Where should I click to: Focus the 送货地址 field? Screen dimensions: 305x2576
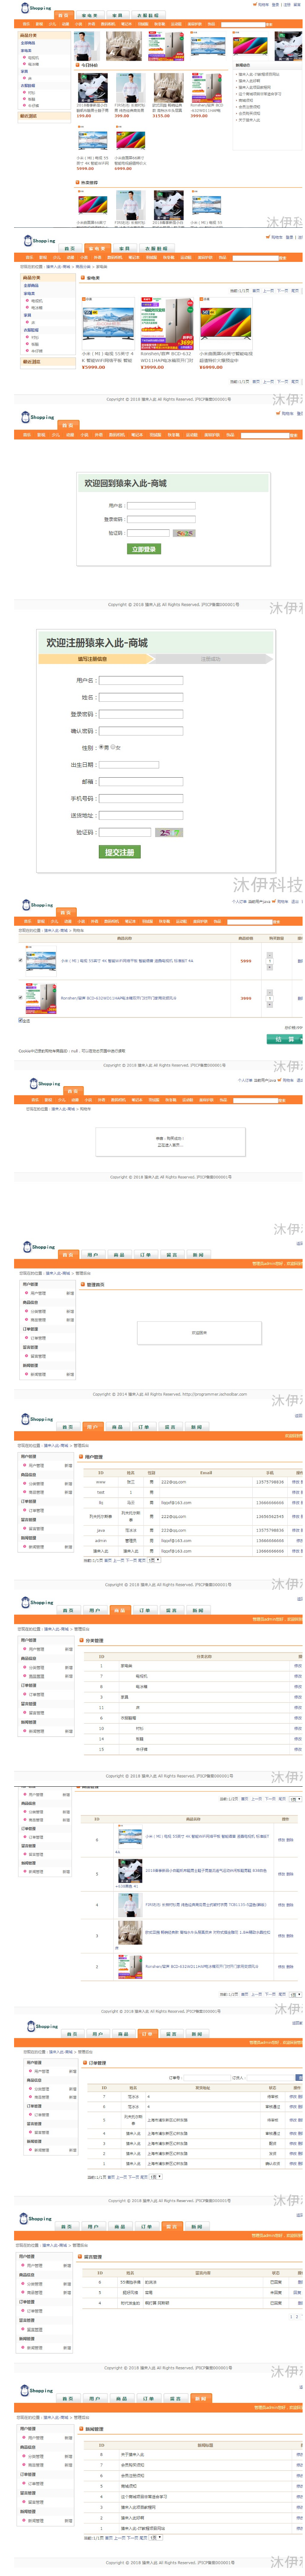pyautogui.click(x=141, y=815)
